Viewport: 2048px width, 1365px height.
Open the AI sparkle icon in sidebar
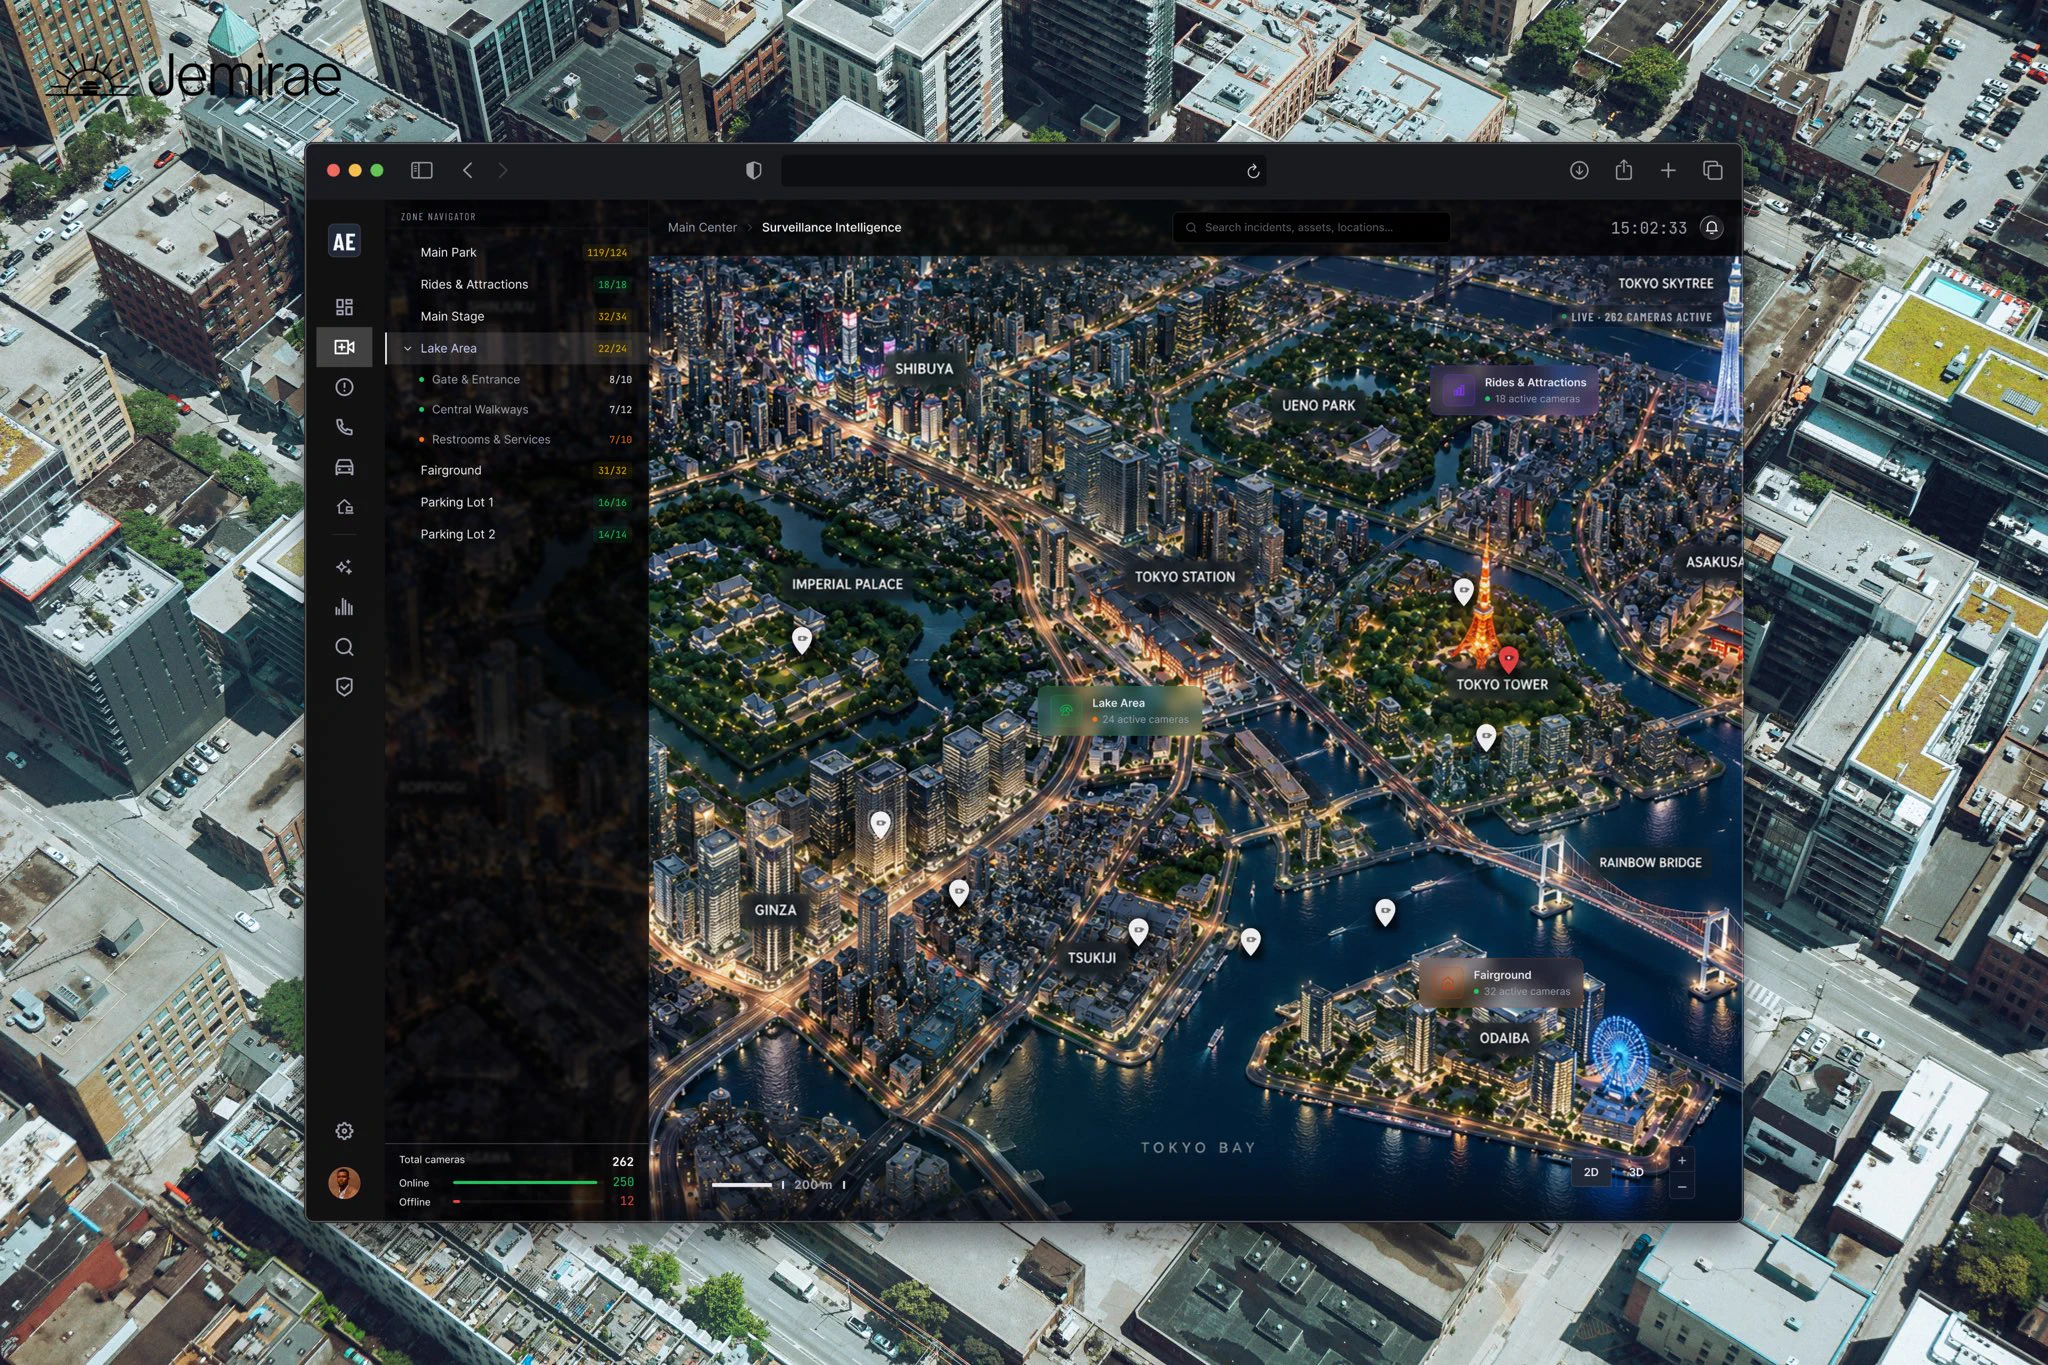click(x=344, y=567)
